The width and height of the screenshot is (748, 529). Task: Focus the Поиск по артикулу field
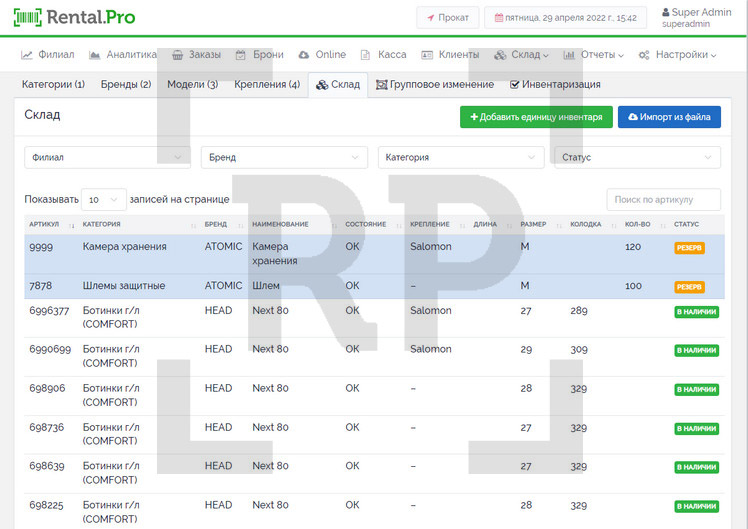tap(663, 199)
